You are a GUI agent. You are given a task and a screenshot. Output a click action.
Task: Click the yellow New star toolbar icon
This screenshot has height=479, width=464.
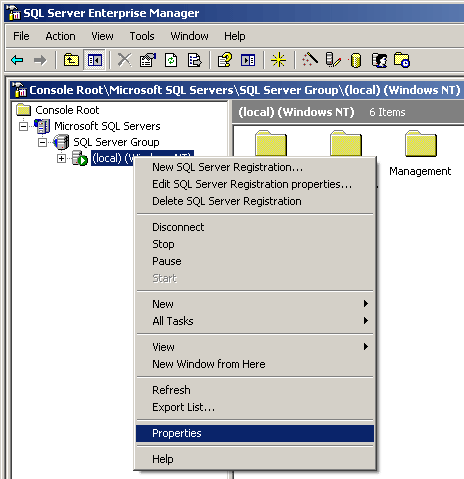coord(278,60)
